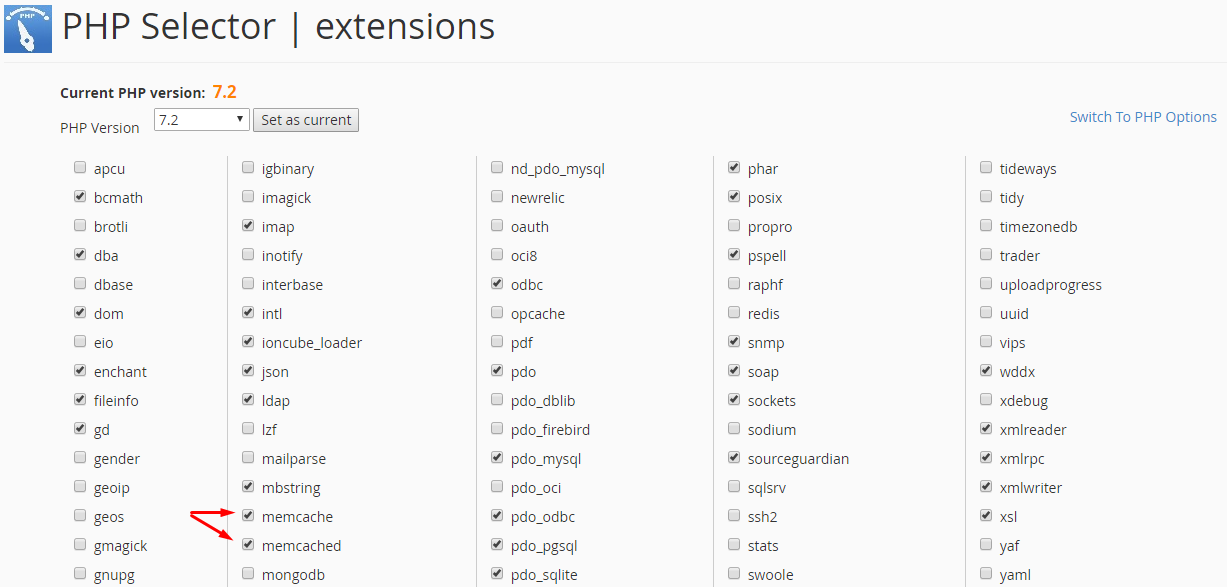Disable the pdo_mysql checkbox
The image size is (1227, 587).
[x=497, y=458]
